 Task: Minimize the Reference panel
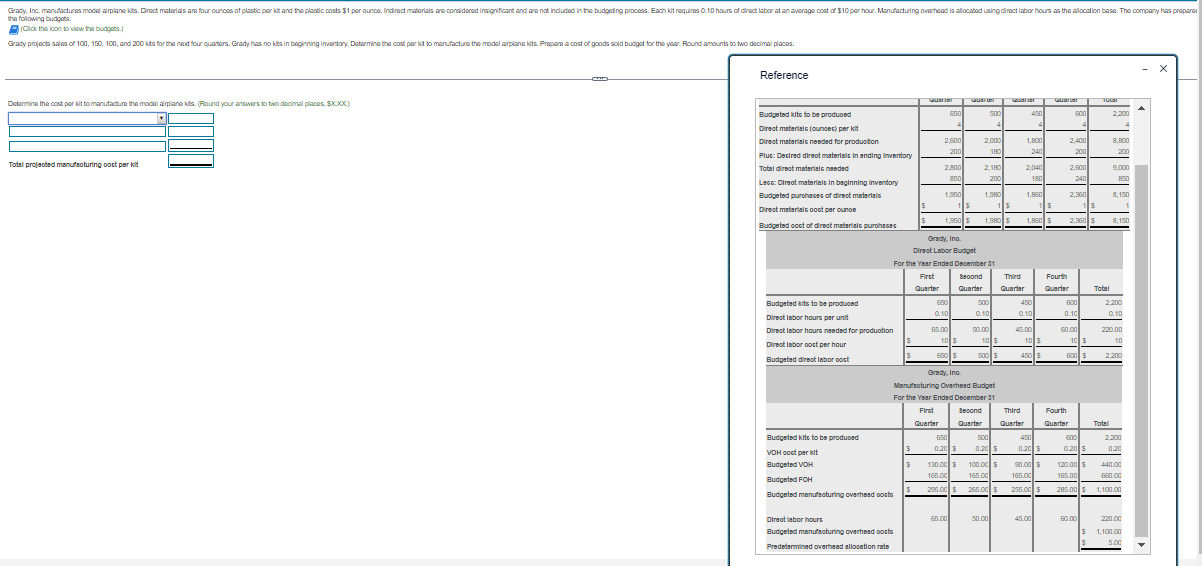pyautogui.click(x=1144, y=68)
